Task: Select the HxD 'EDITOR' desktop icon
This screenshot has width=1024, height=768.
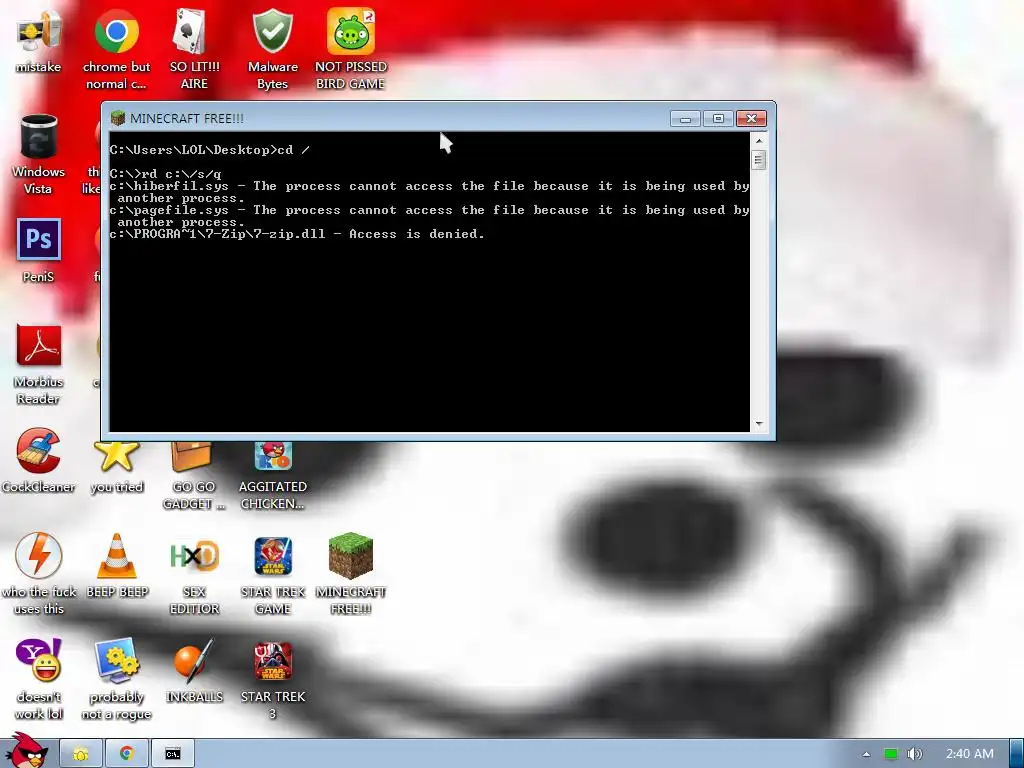Action: [194, 574]
